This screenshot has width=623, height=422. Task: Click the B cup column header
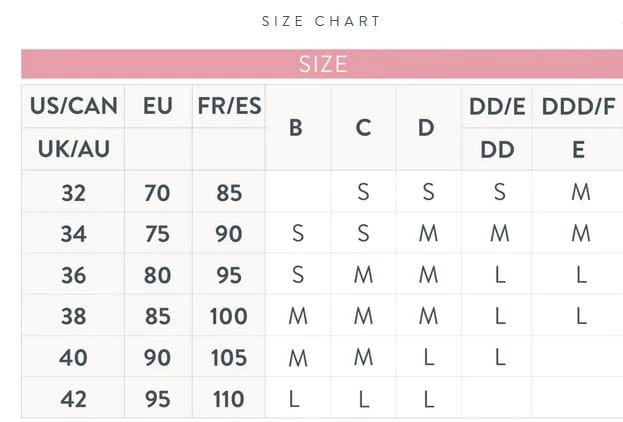[x=297, y=127]
